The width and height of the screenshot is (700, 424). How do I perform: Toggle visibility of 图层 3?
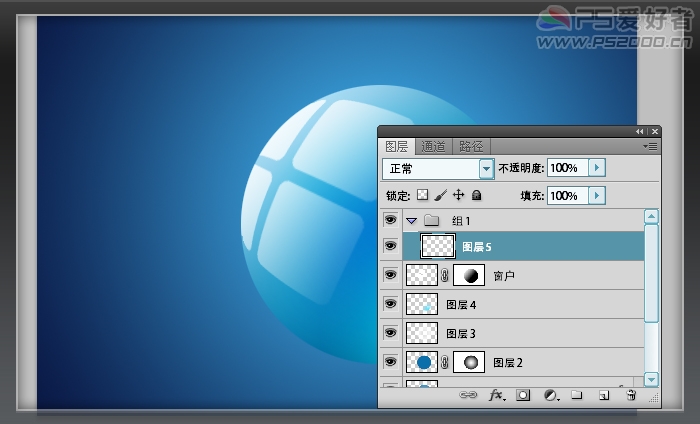click(x=391, y=333)
